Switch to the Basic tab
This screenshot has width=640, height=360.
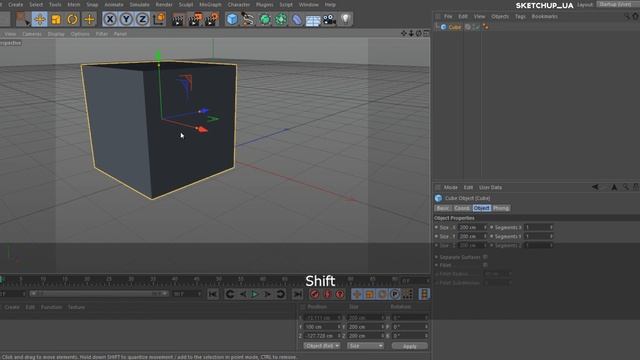point(443,208)
